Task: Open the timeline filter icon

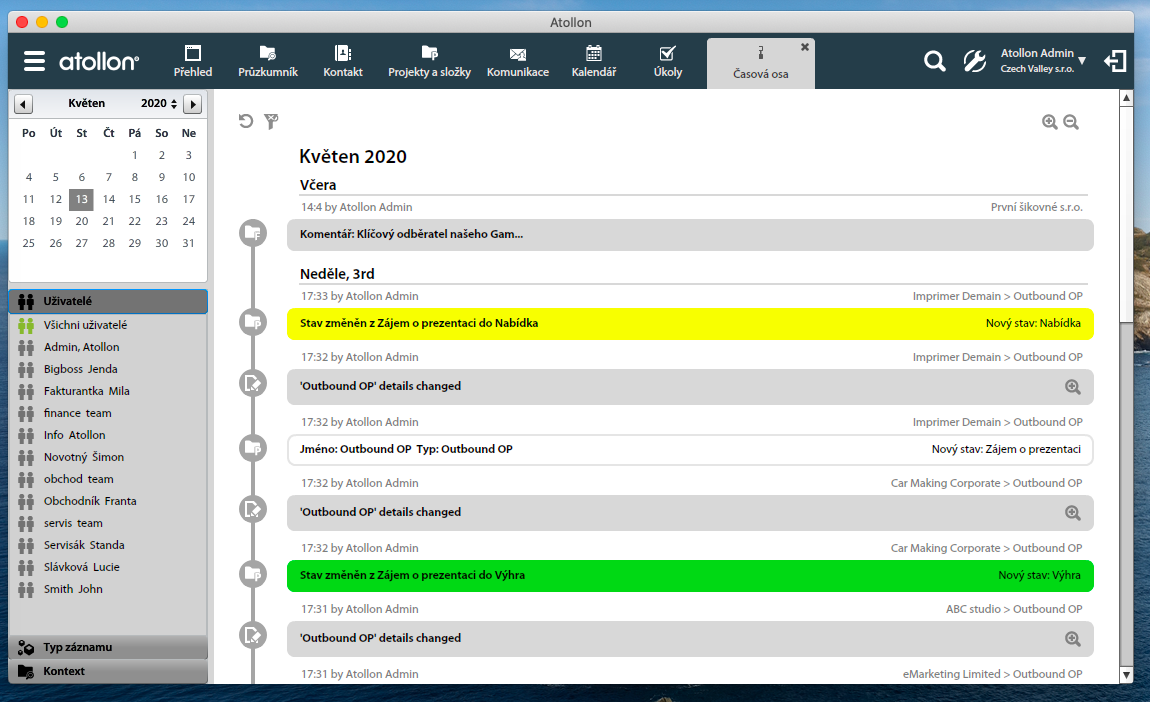Action: pos(271,122)
